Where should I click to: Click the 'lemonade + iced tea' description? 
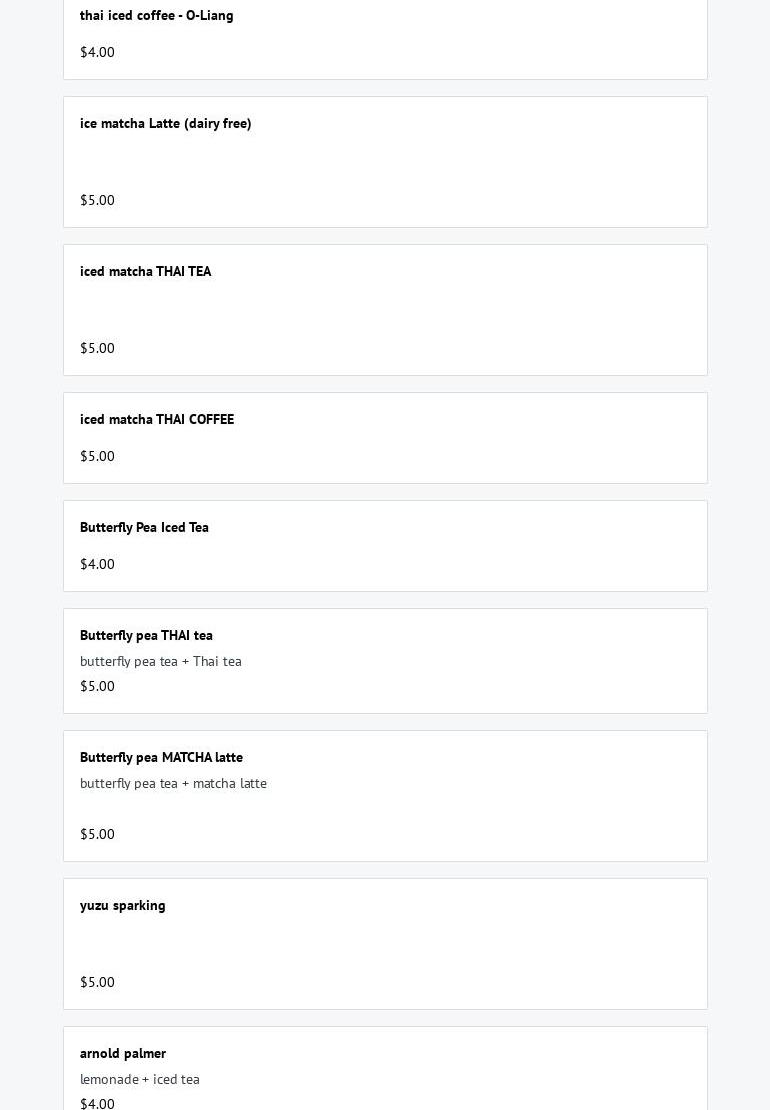coord(139,1079)
